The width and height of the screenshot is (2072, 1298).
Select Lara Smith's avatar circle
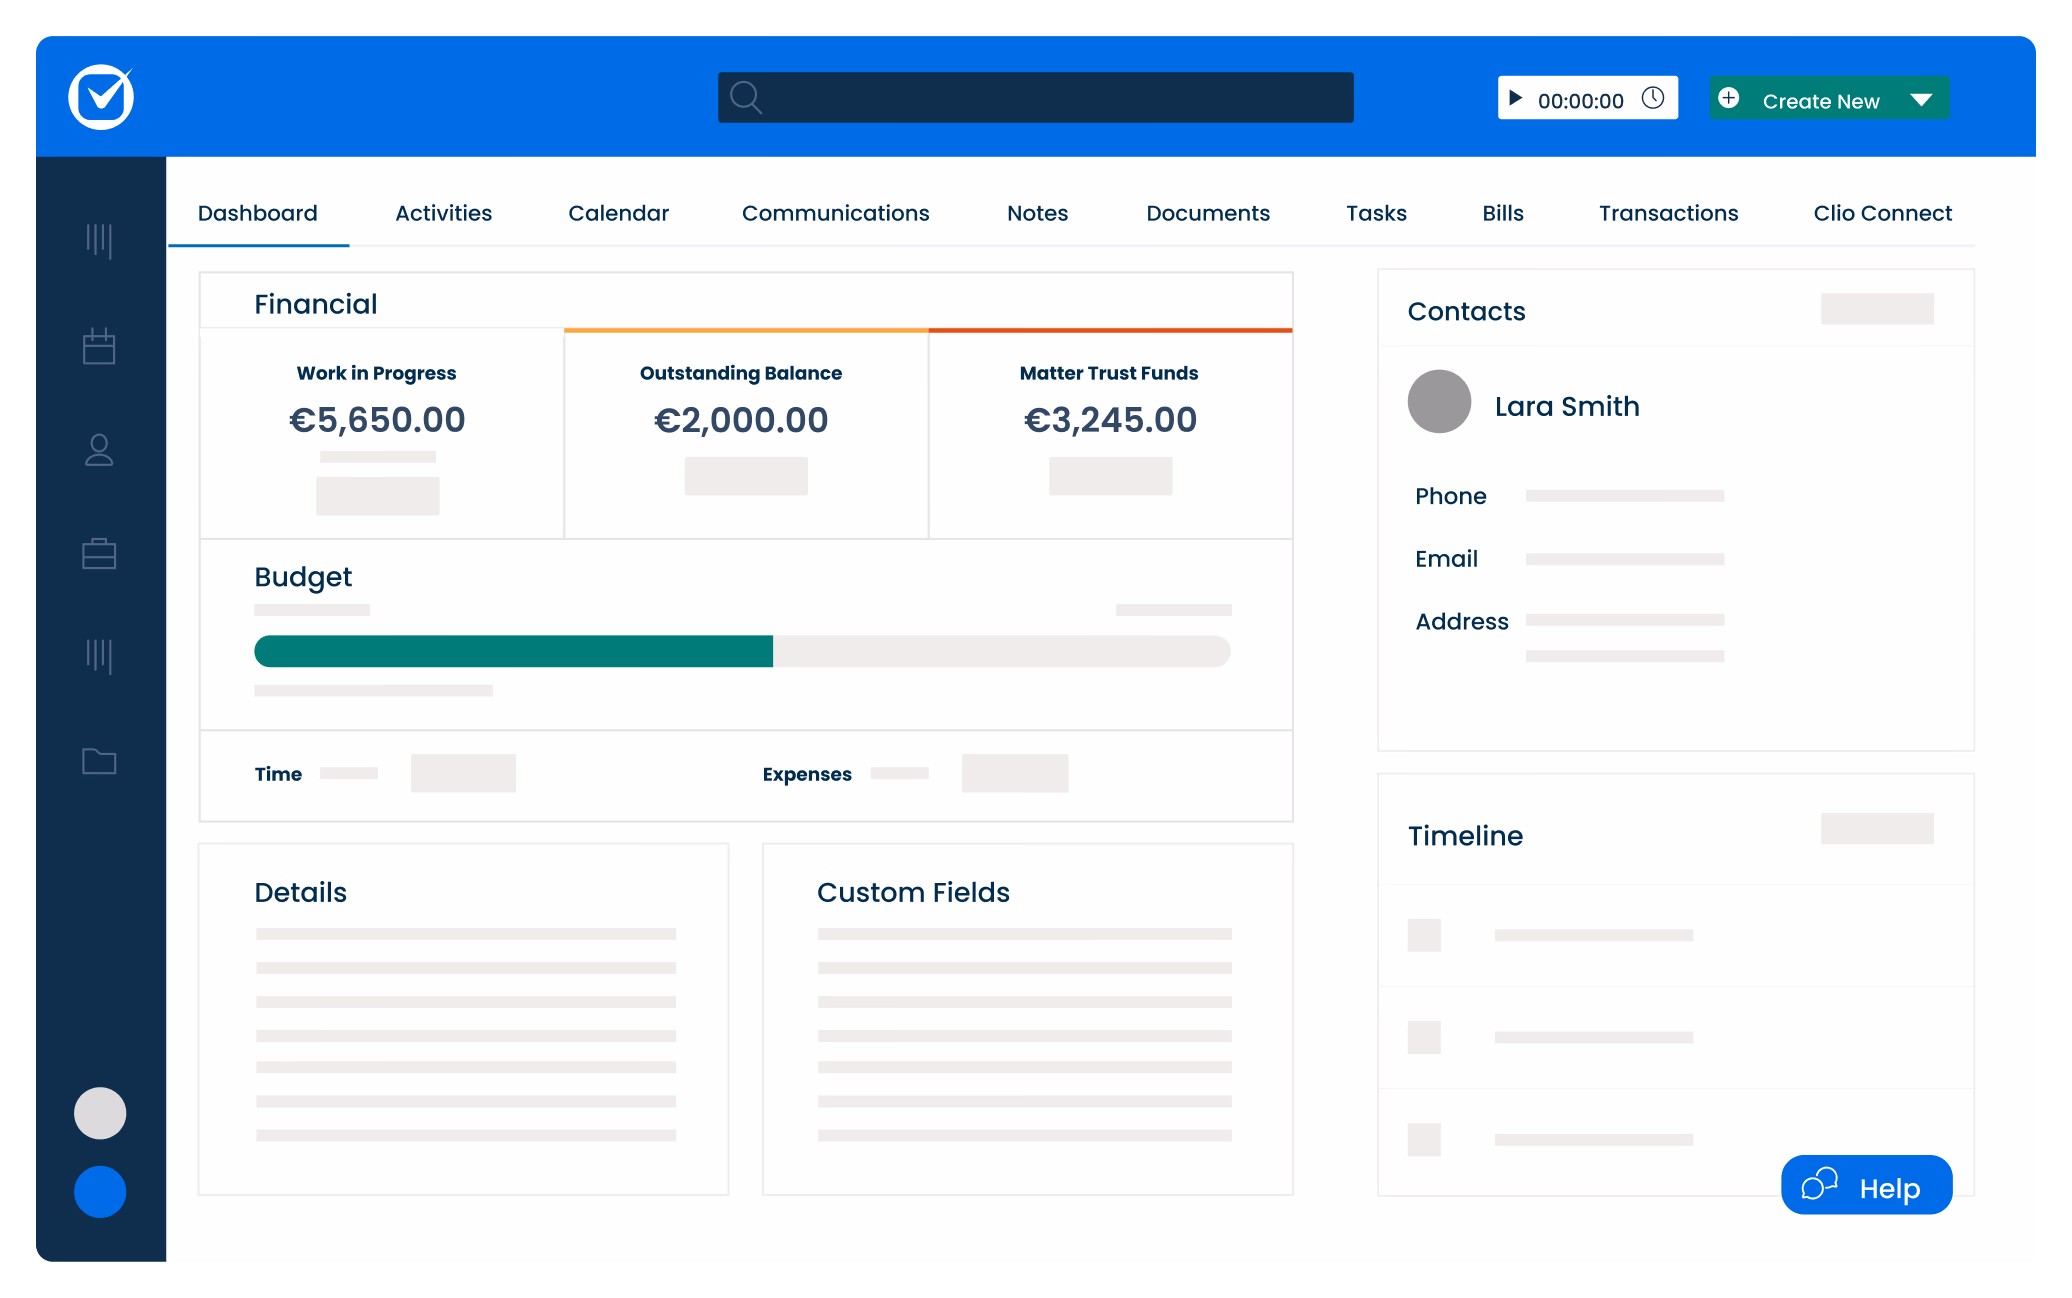tap(1438, 401)
